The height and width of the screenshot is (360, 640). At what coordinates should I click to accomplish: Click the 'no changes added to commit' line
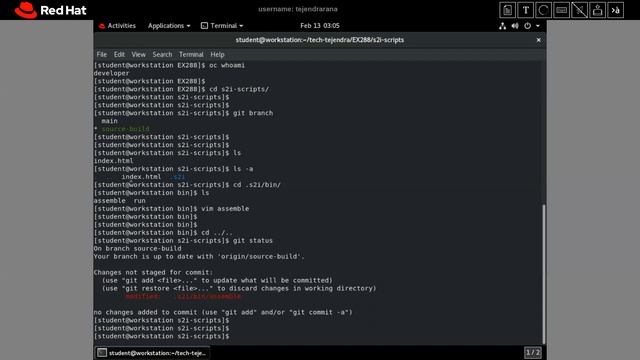tap(223, 312)
